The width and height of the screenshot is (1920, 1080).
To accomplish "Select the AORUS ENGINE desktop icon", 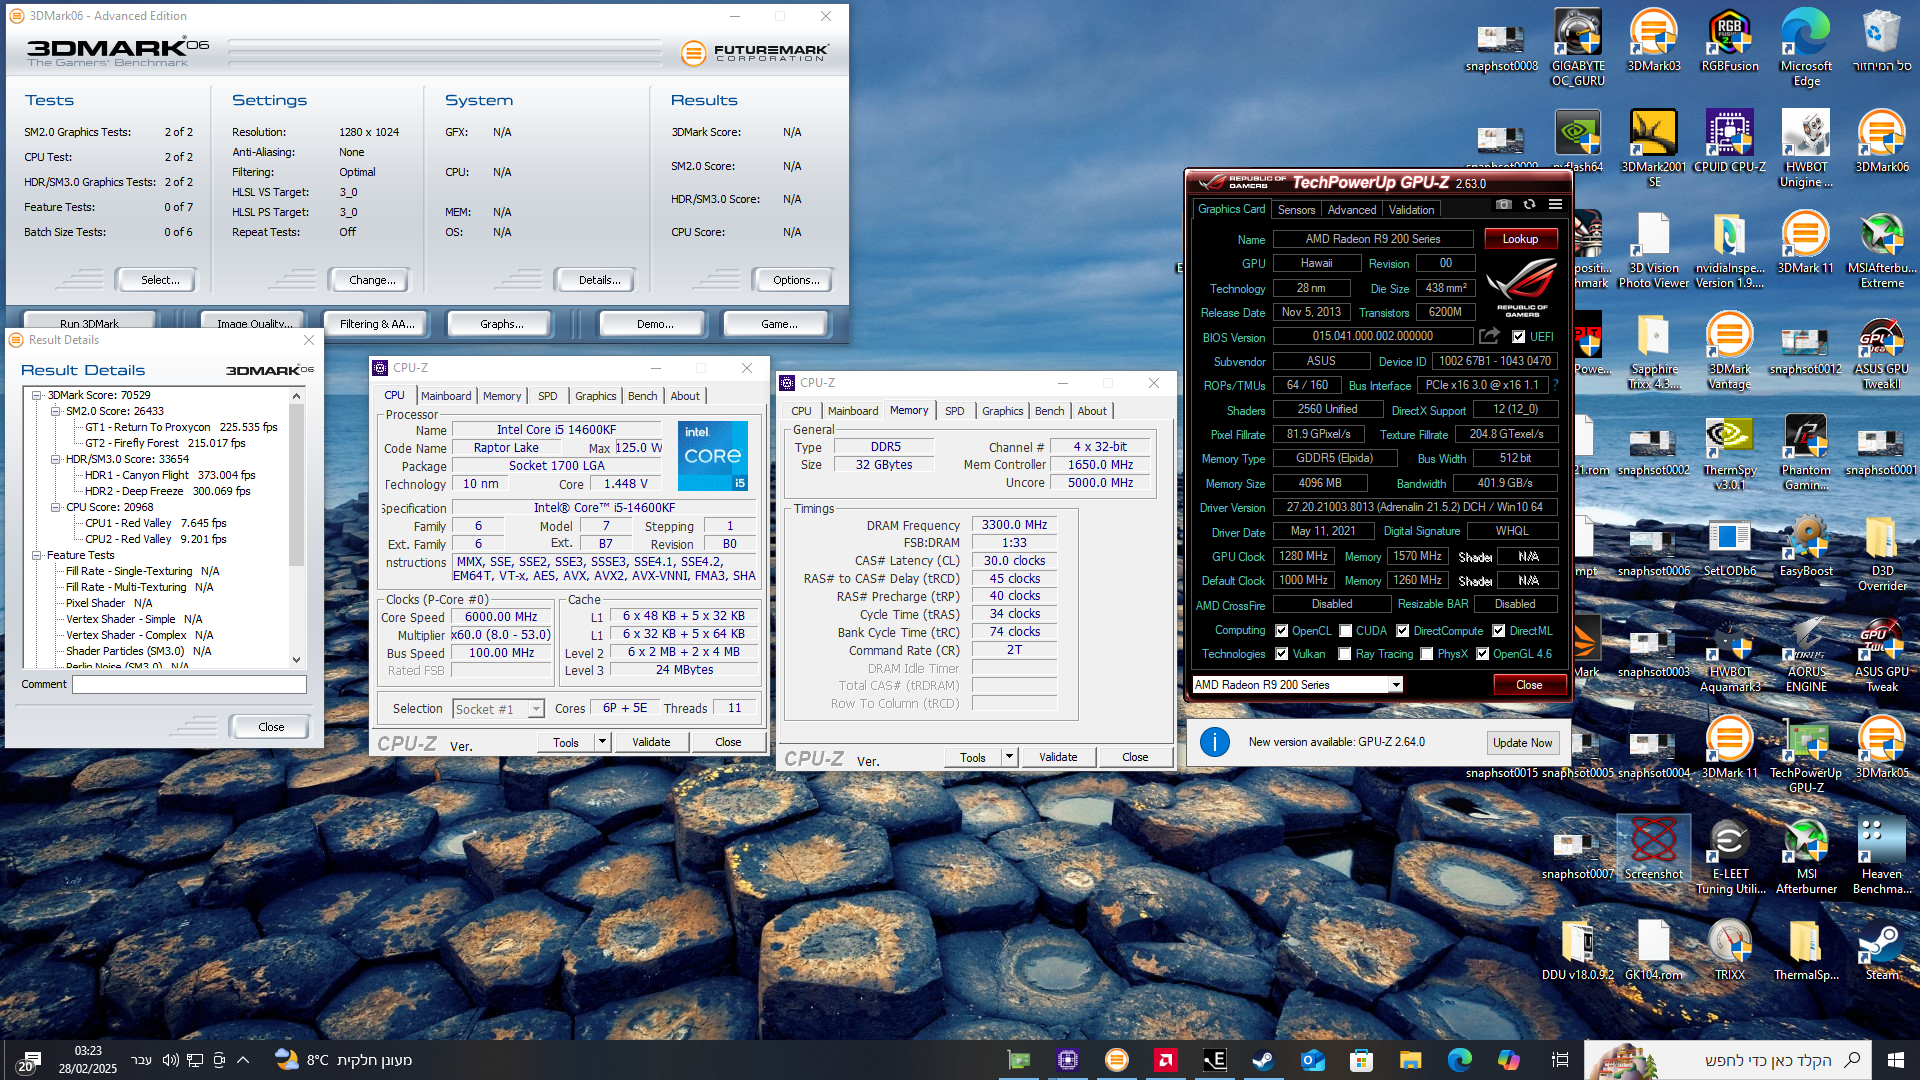I will click(x=1806, y=654).
